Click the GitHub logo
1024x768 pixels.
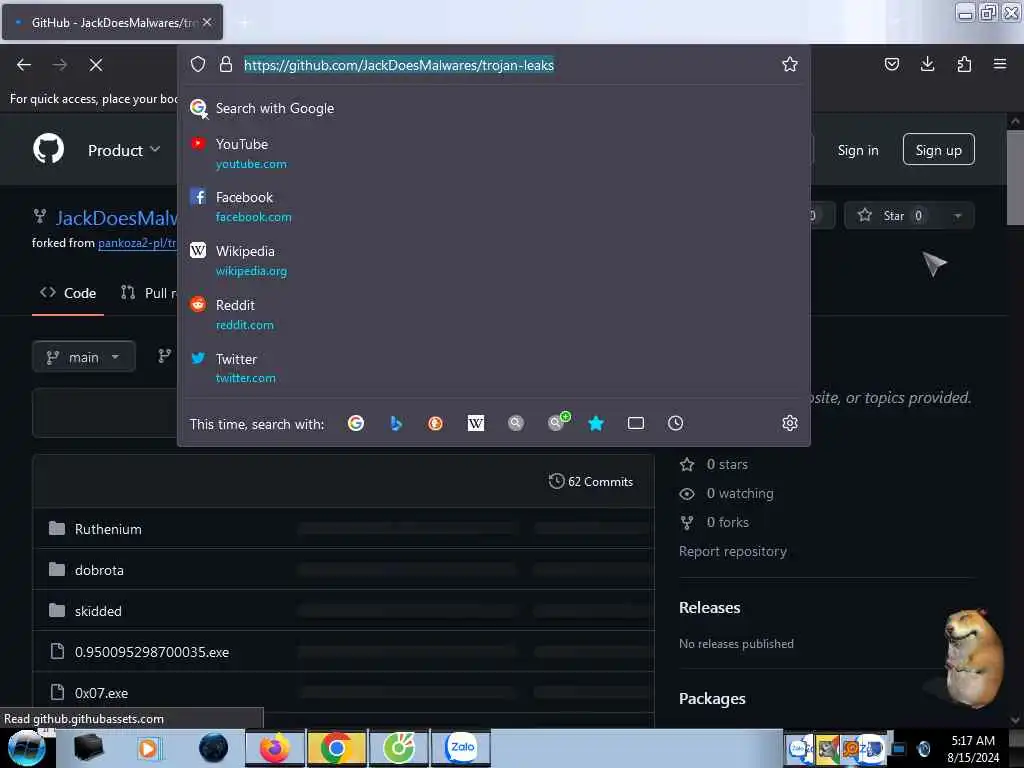(x=49, y=149)
